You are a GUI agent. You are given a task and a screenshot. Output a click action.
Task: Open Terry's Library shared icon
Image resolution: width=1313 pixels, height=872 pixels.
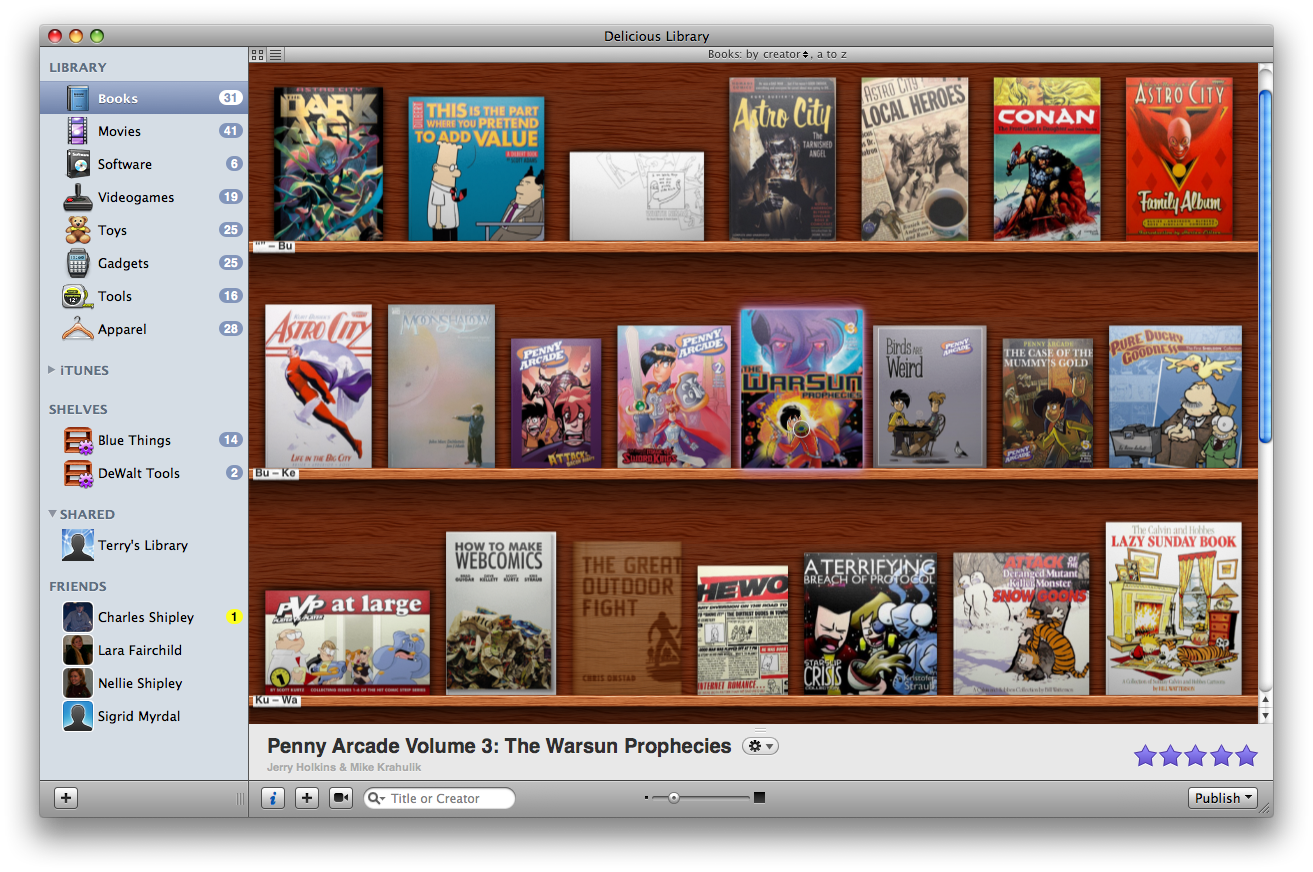78,545
